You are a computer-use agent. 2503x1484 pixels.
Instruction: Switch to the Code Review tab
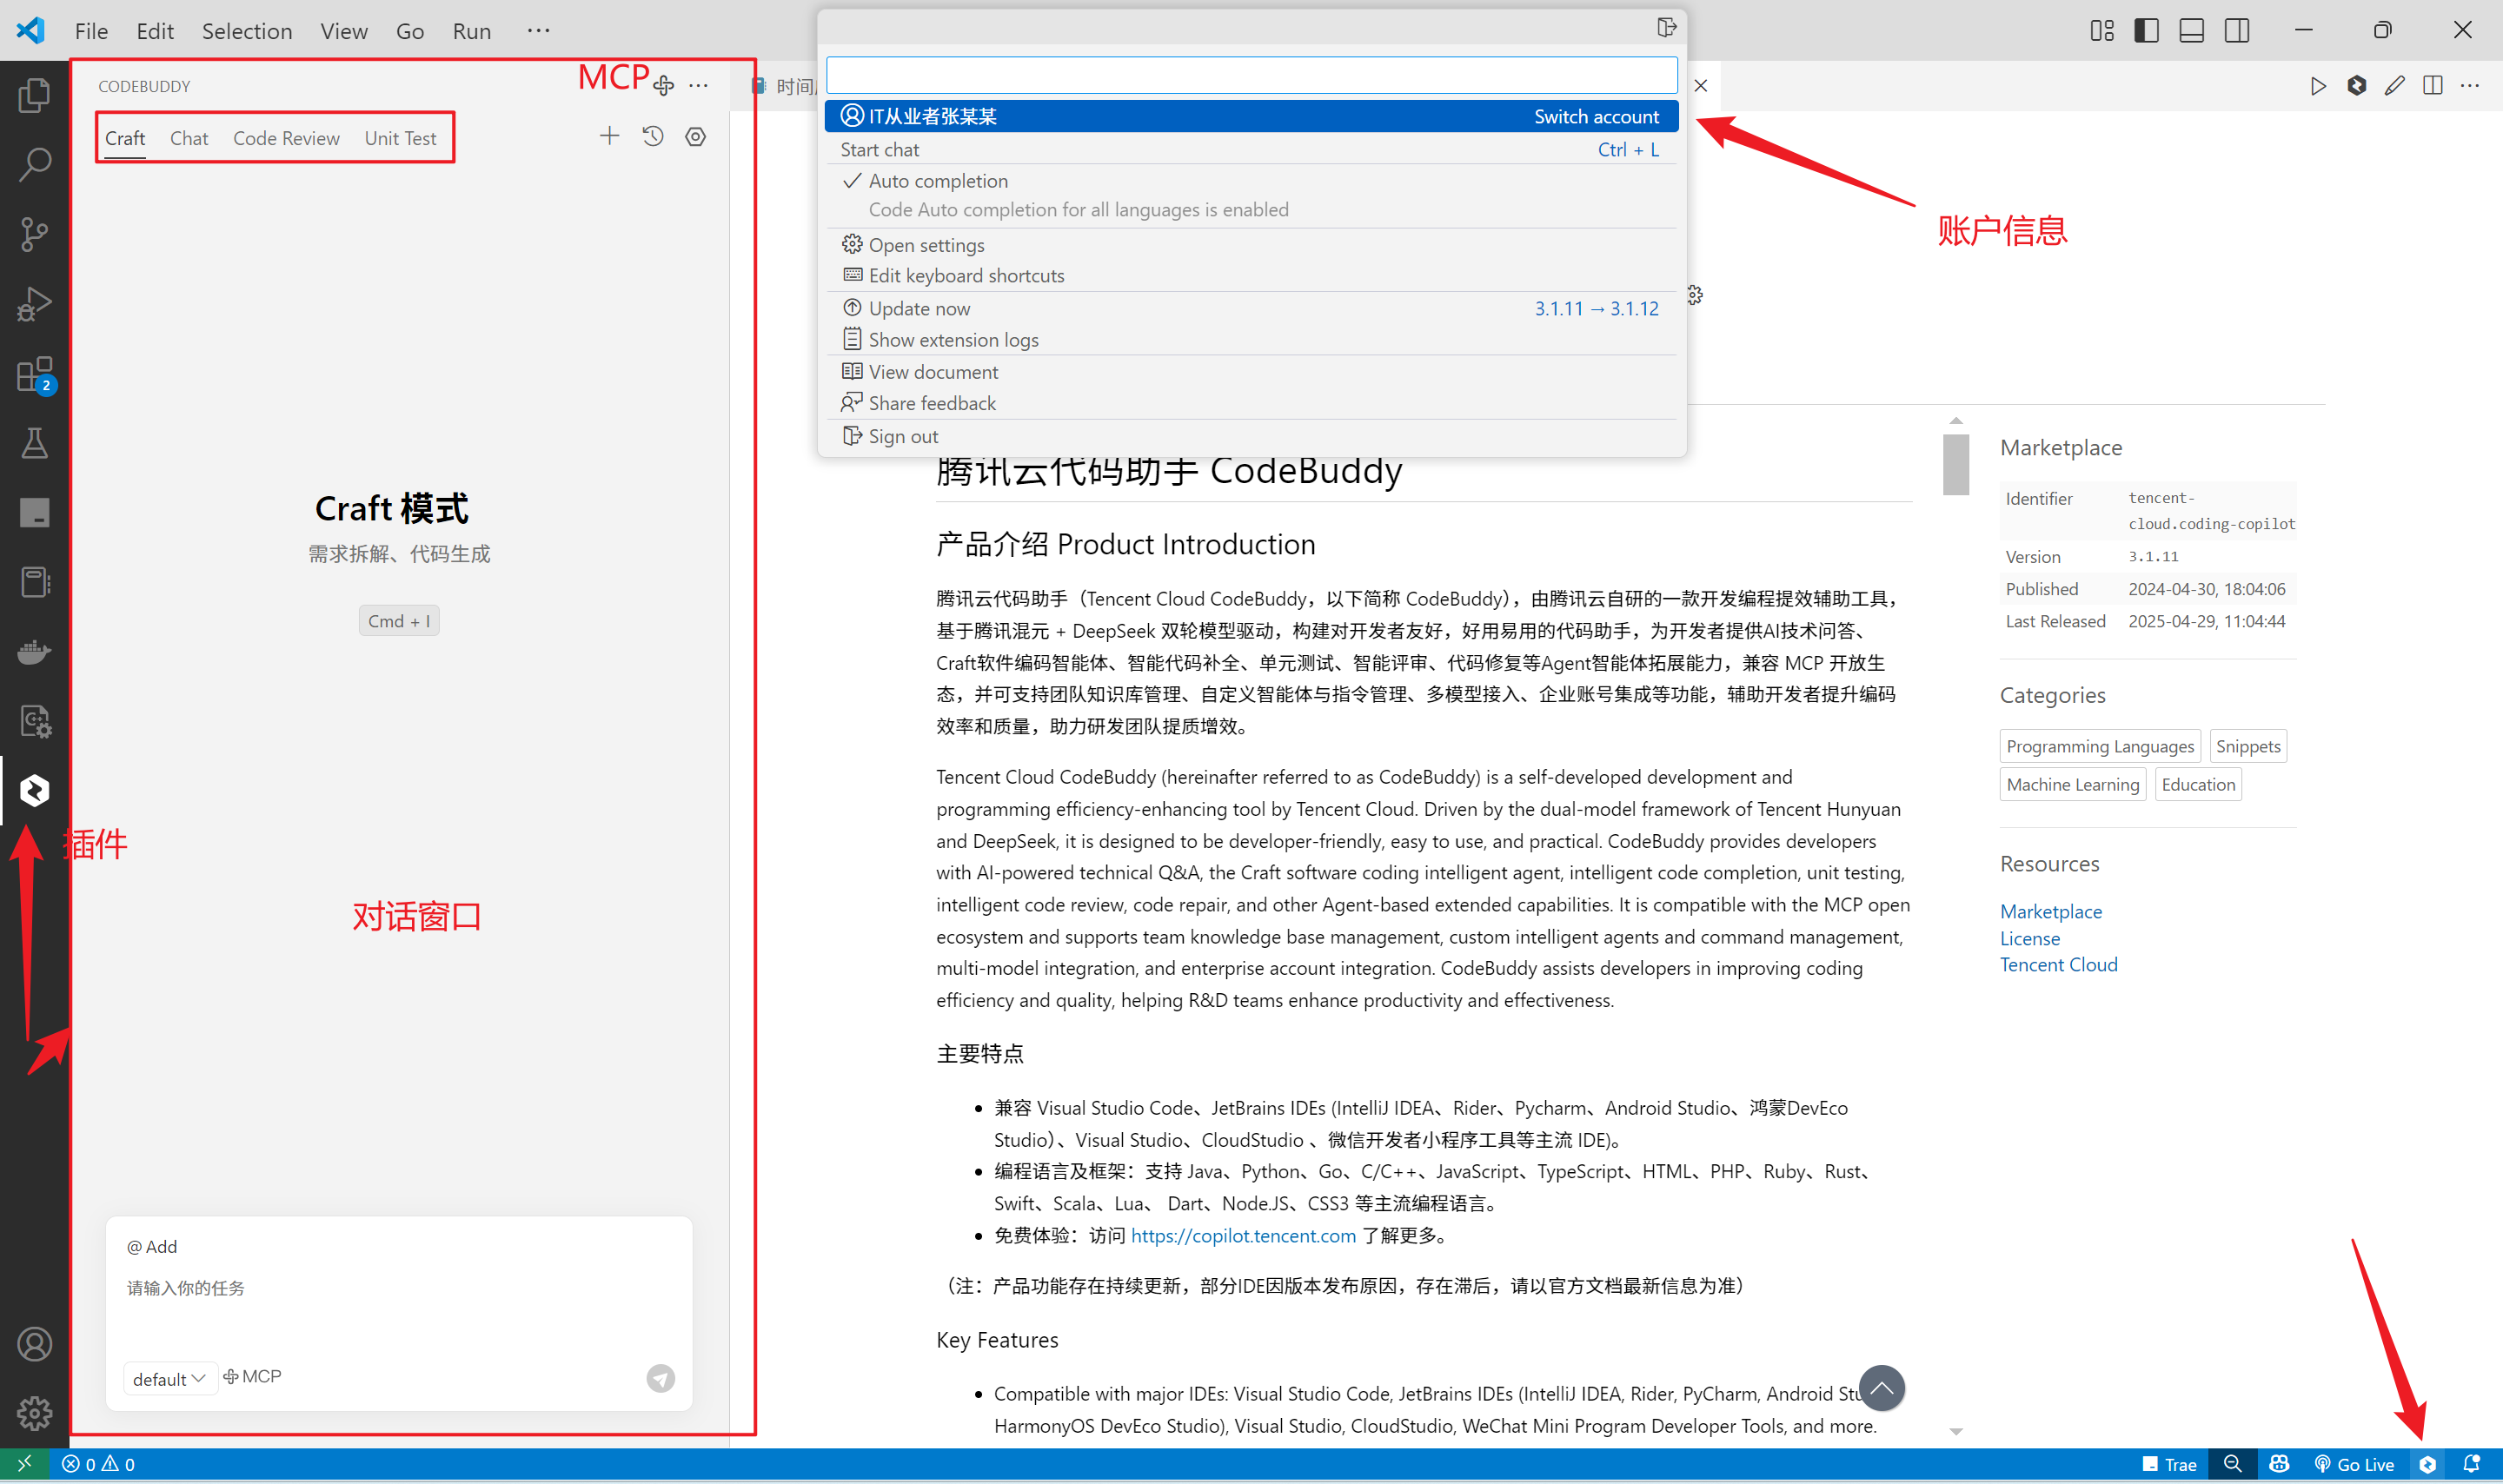286,138
